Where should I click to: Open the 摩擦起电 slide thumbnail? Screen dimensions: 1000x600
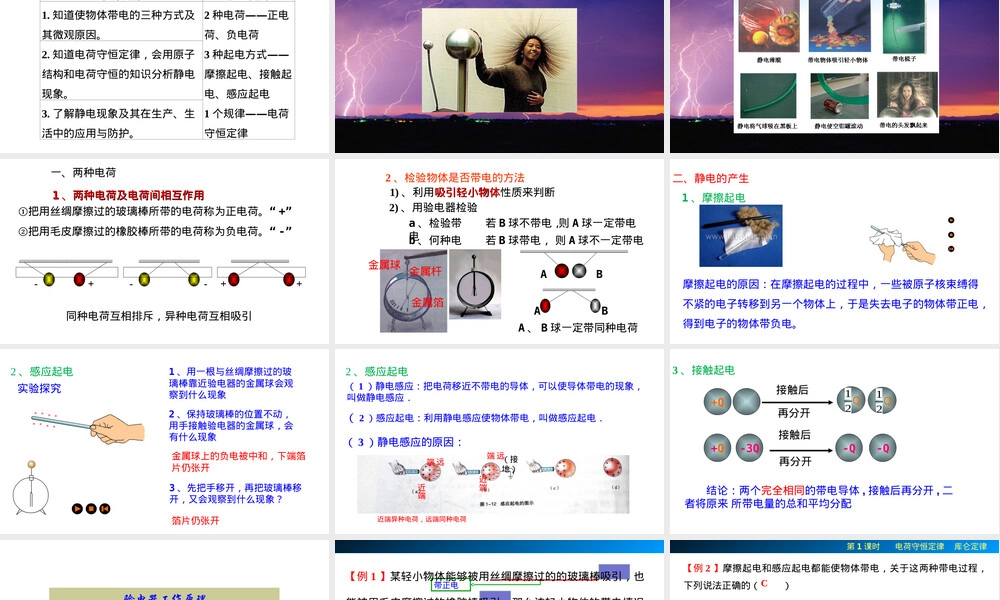point(834,251)
